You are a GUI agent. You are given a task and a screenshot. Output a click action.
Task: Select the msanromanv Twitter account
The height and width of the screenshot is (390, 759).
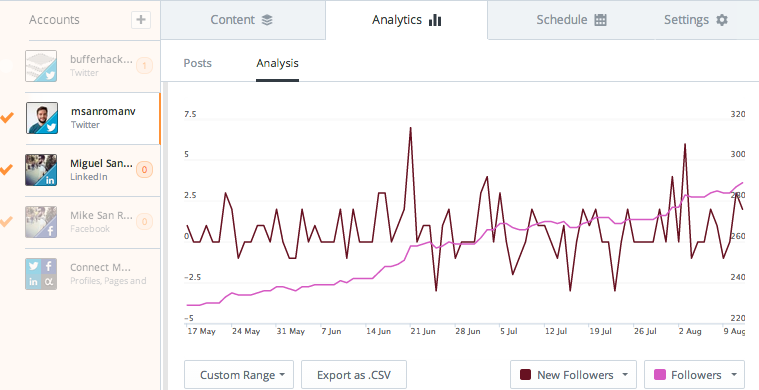(x=92, y=118)
